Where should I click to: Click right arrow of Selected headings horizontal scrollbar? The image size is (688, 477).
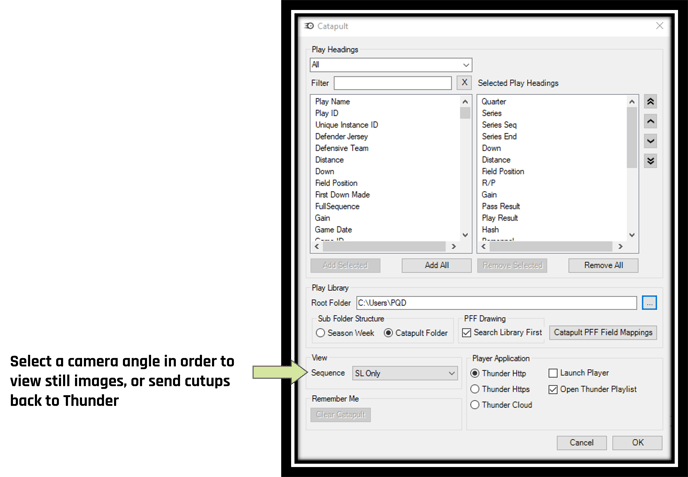coord(620,247)
